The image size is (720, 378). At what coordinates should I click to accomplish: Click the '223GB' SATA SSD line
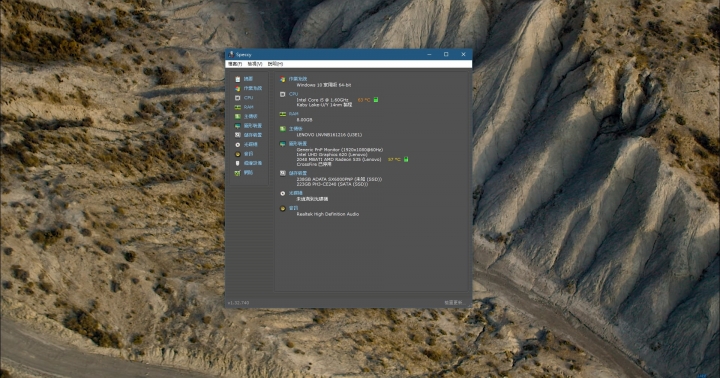[332, 184]
